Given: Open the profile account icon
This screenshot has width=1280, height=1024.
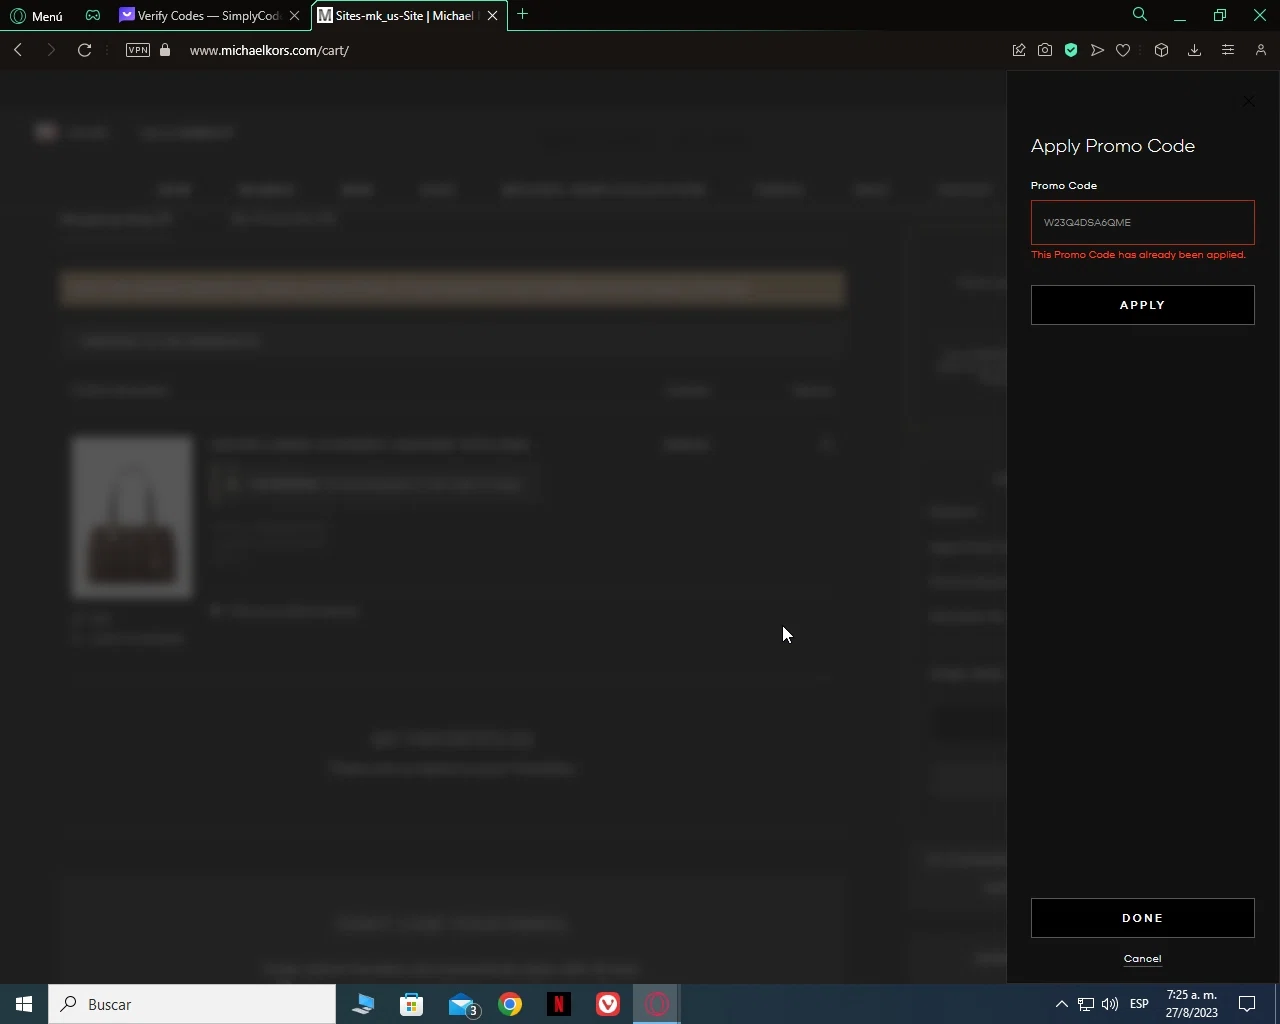Looking at the screenshot, I should coord(1261,50).
